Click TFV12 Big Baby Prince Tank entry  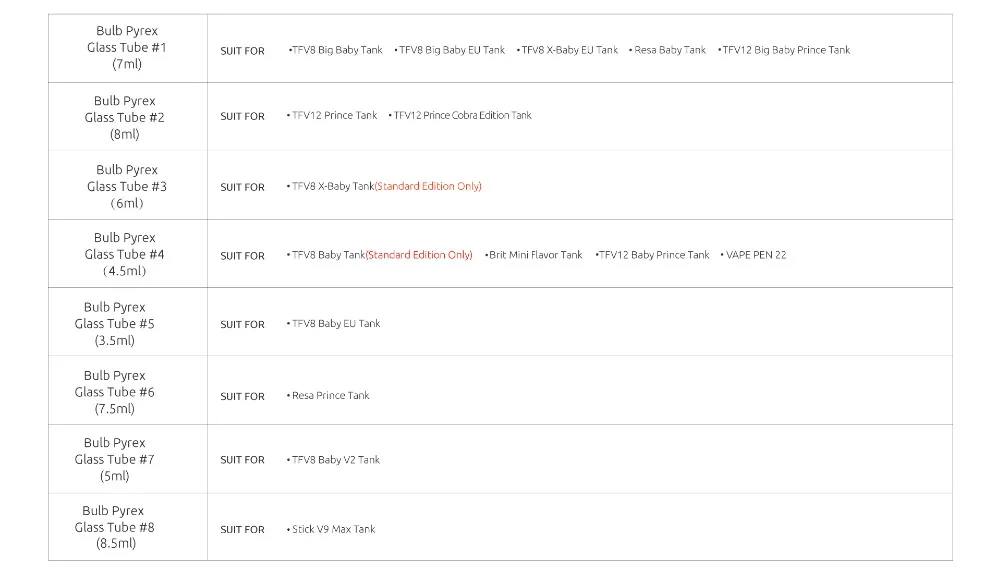pos(784,50)
